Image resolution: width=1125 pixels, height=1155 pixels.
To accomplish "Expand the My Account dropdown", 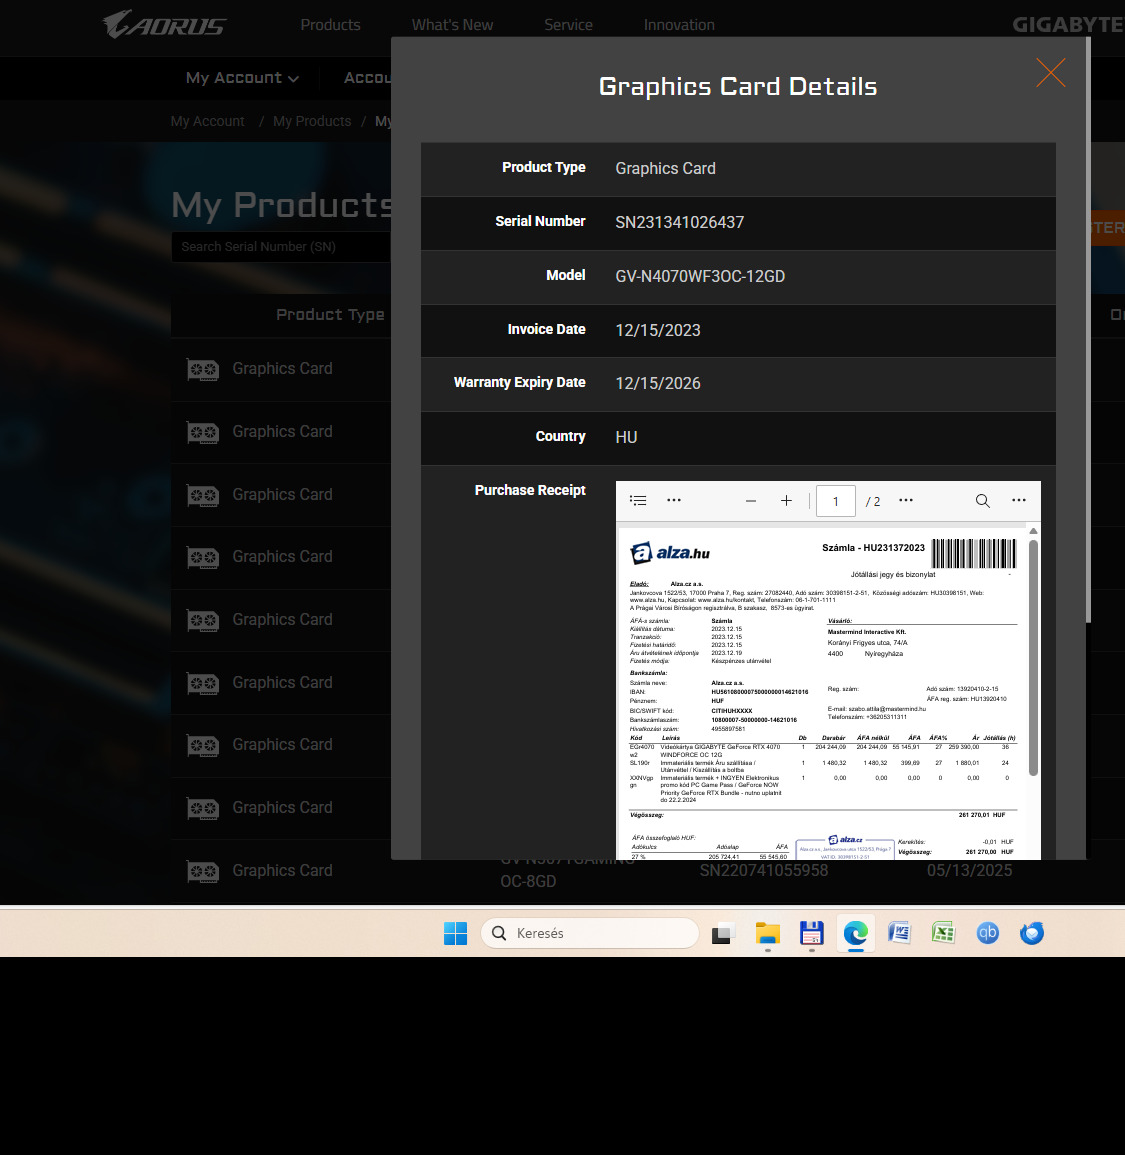I will coord(242,77).
